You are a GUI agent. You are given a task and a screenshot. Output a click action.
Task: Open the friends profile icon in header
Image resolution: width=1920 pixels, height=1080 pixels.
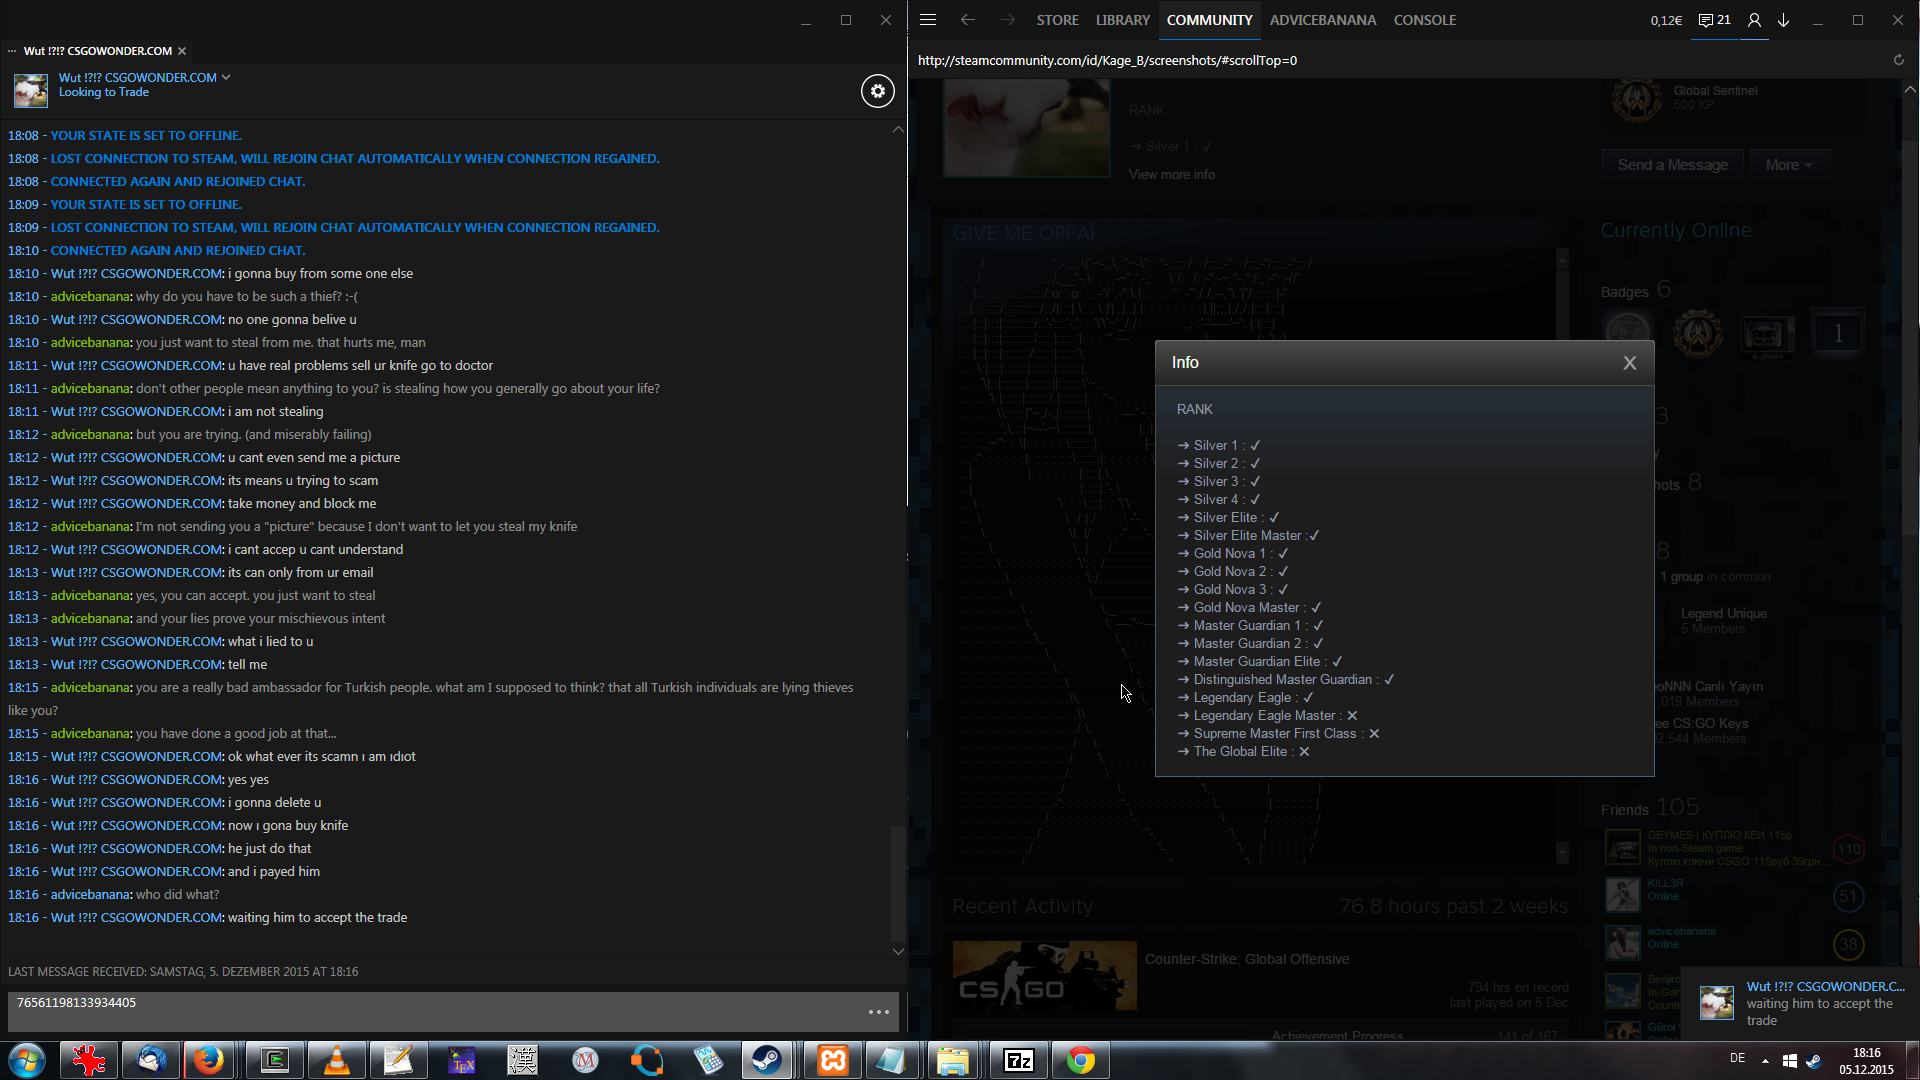(x=1754, y=20)
